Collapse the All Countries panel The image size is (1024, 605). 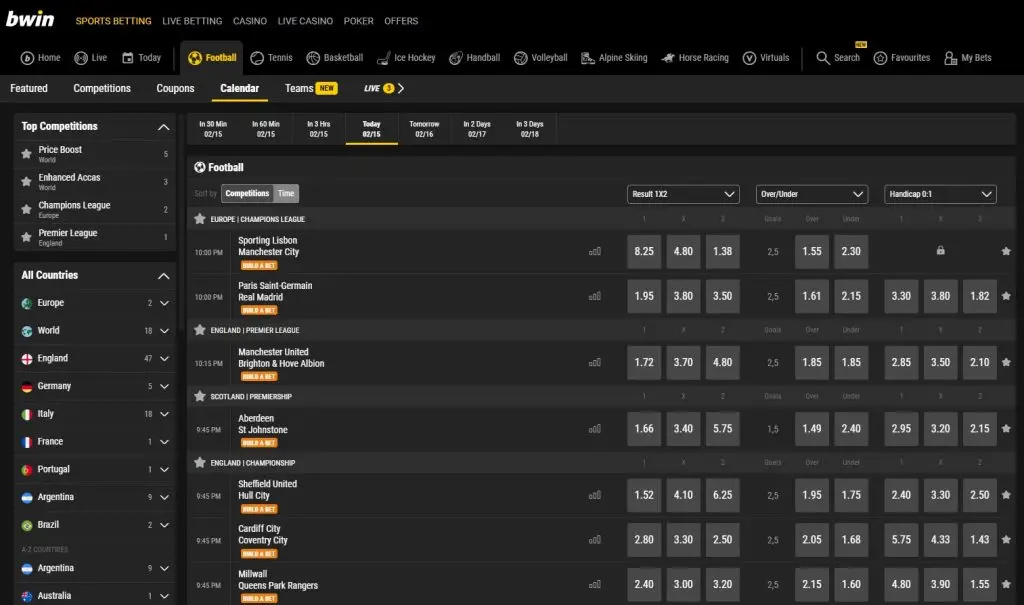click(x=164, y=276)
